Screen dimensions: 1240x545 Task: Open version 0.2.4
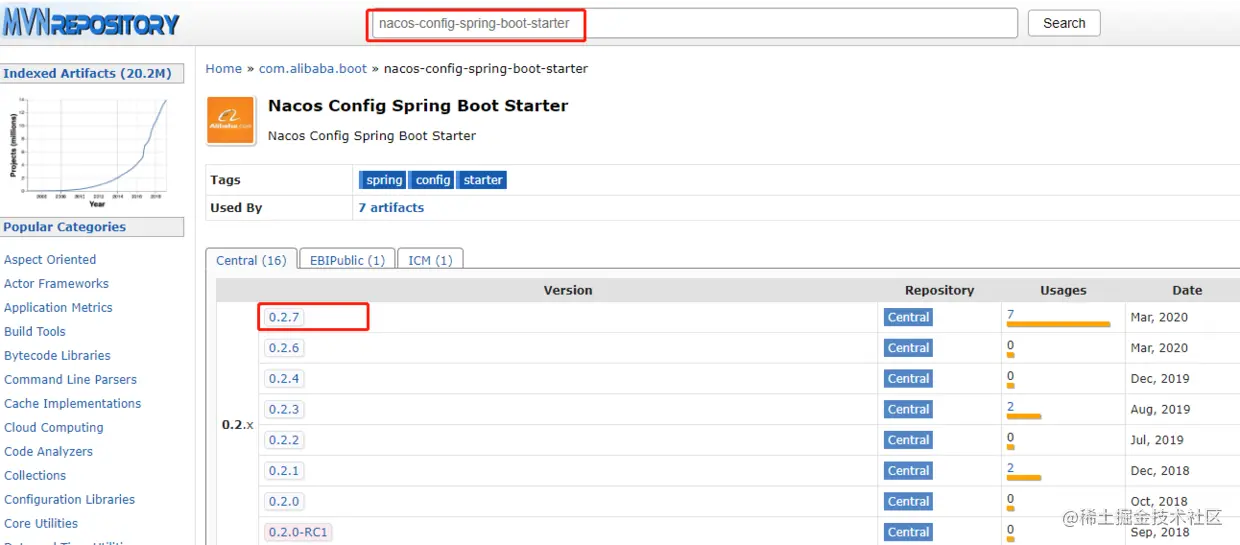284,379
